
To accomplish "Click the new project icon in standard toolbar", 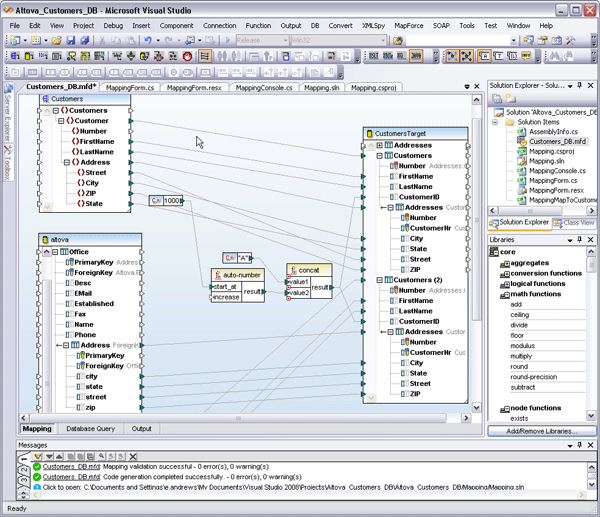I will click(x=15, y=40).
